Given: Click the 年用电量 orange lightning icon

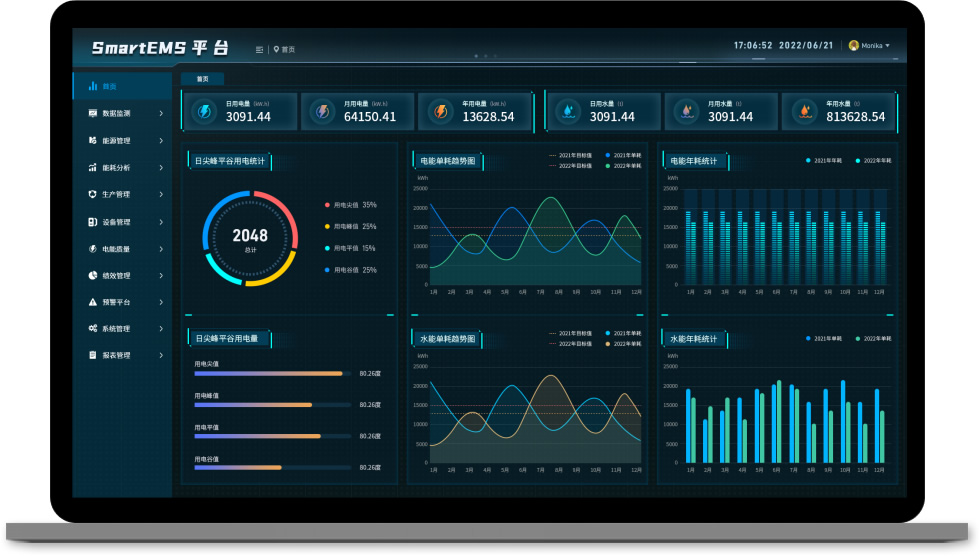Looking at the screenshot, I should [440, 112].
